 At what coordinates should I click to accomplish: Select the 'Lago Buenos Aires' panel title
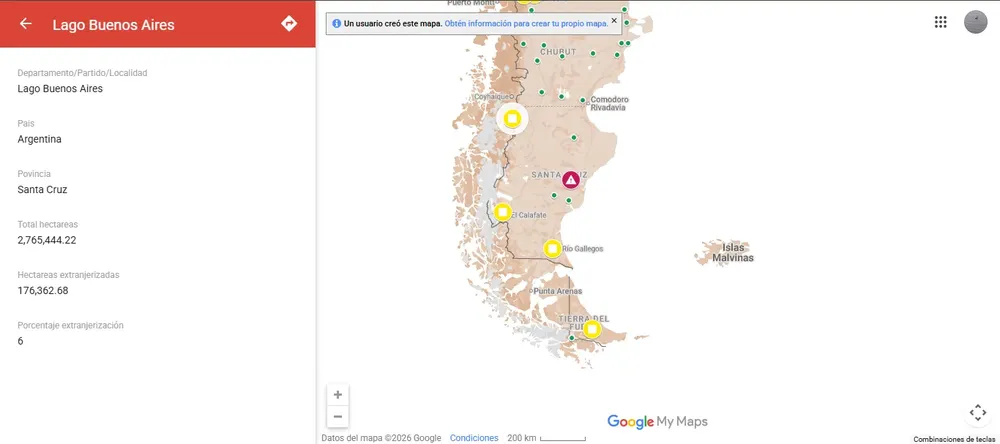pos(114,25)
